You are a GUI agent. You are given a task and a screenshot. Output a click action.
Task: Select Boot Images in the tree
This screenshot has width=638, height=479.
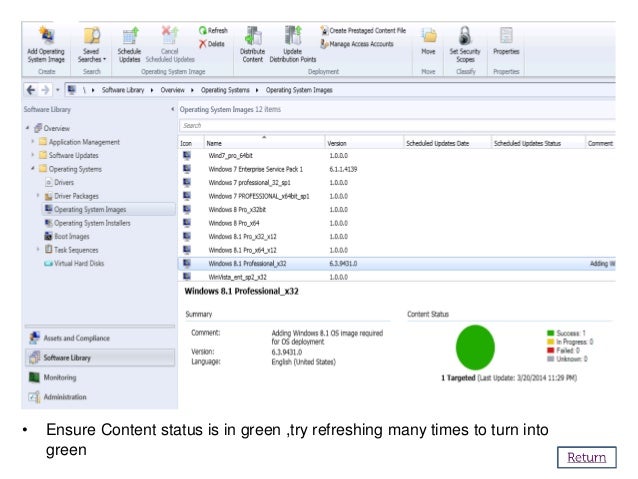click(74, 236)
